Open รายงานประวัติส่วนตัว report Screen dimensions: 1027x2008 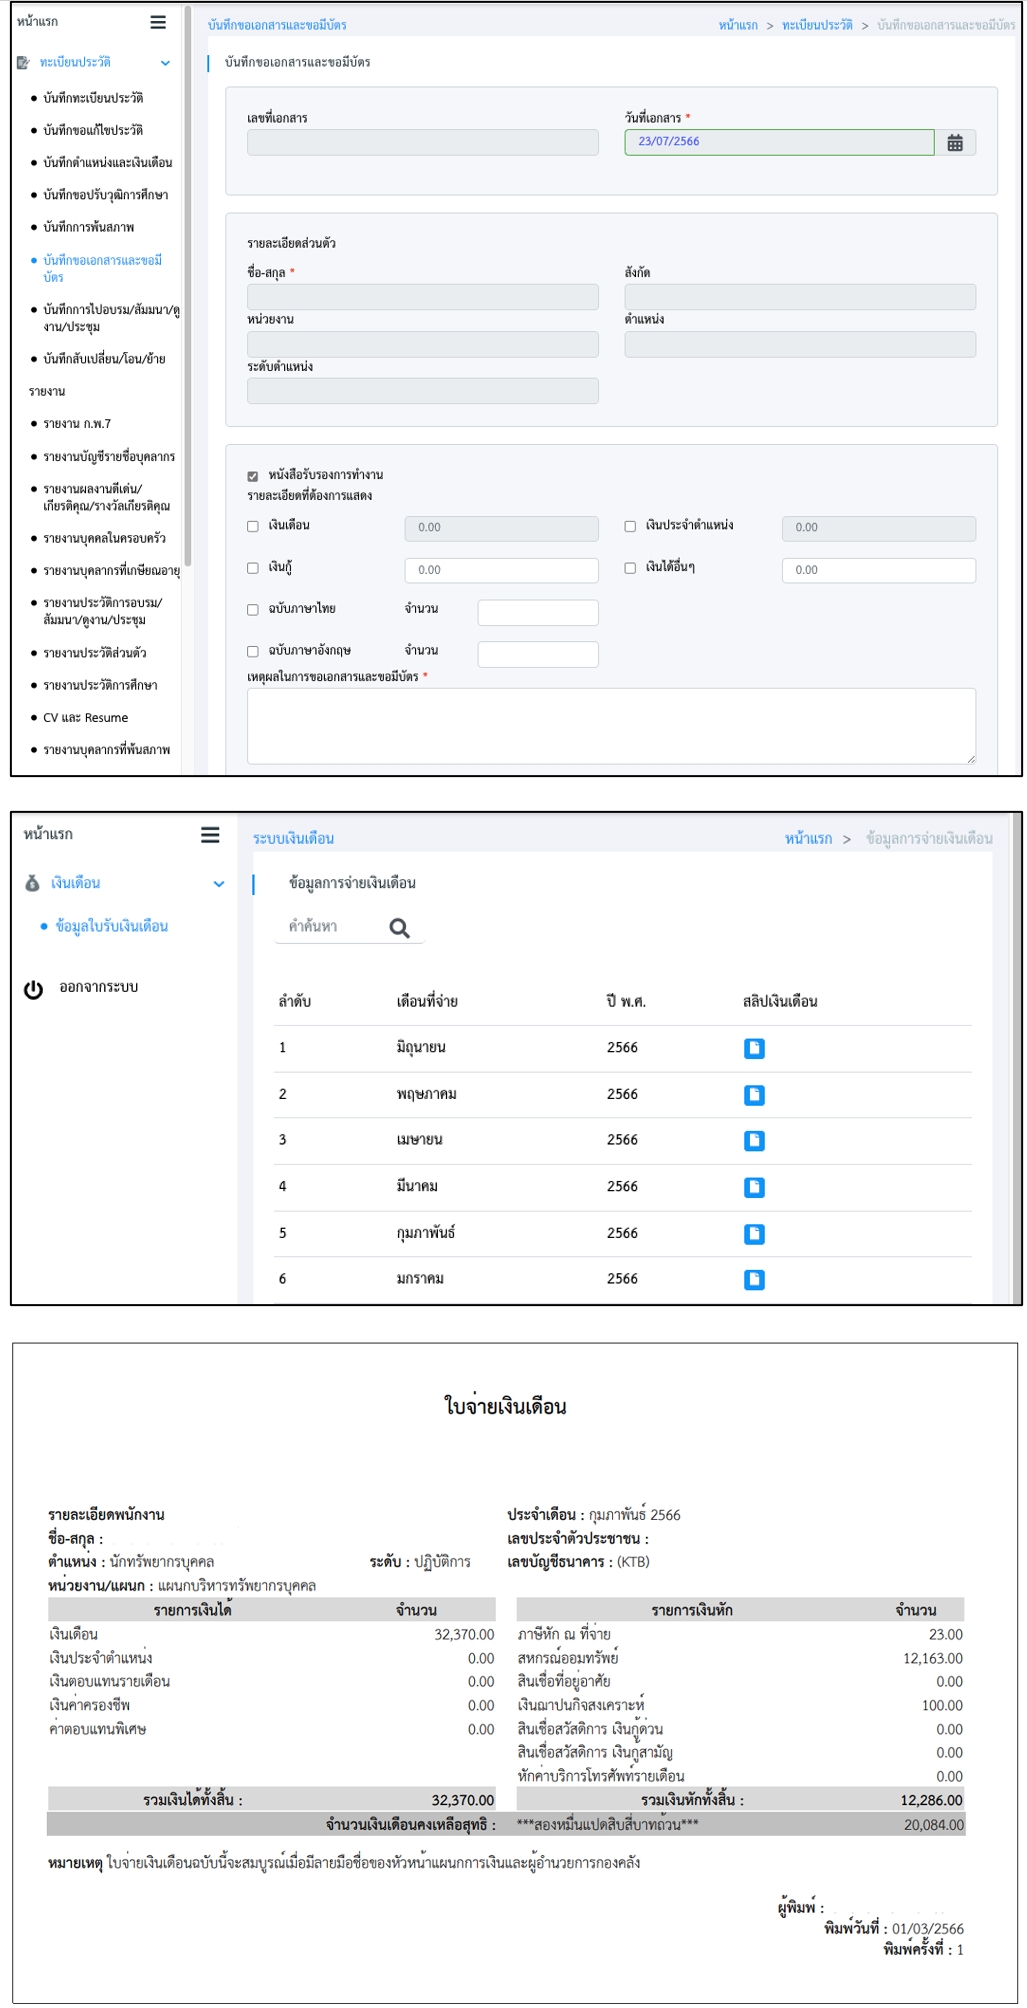pyautogui.click(x=95, y=653)
